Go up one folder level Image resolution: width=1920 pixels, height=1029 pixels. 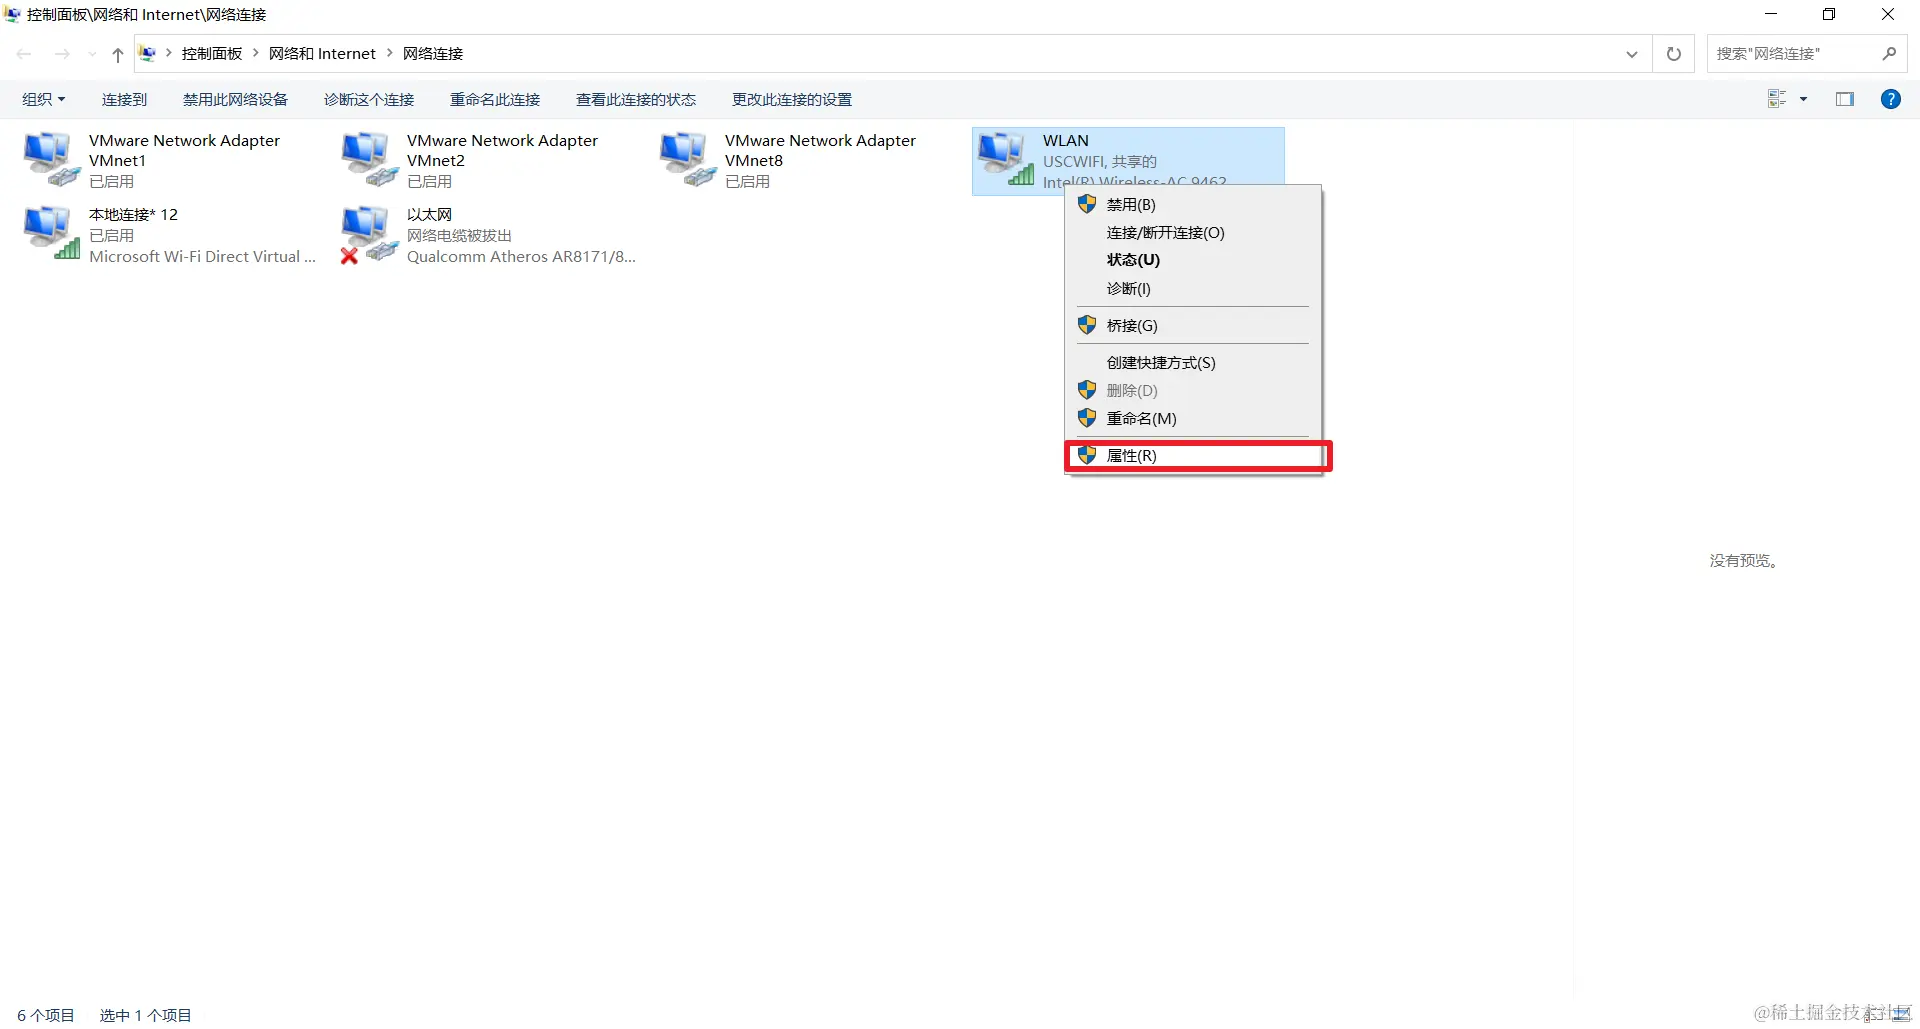(x=118, y=54)
